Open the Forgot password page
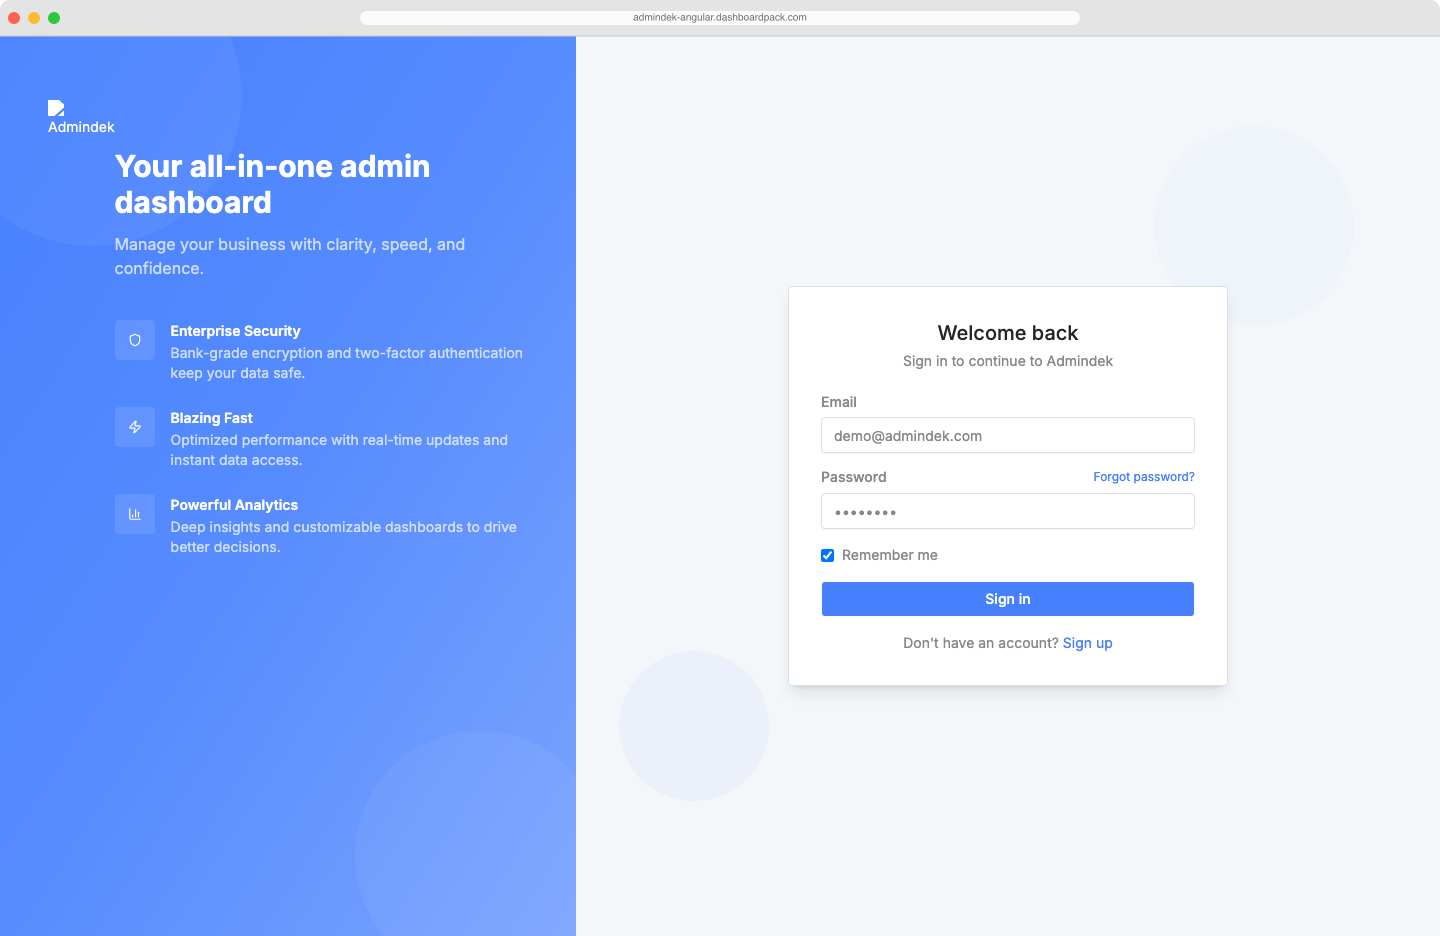Screen dimensions: 1440x936 point(1143,477)
